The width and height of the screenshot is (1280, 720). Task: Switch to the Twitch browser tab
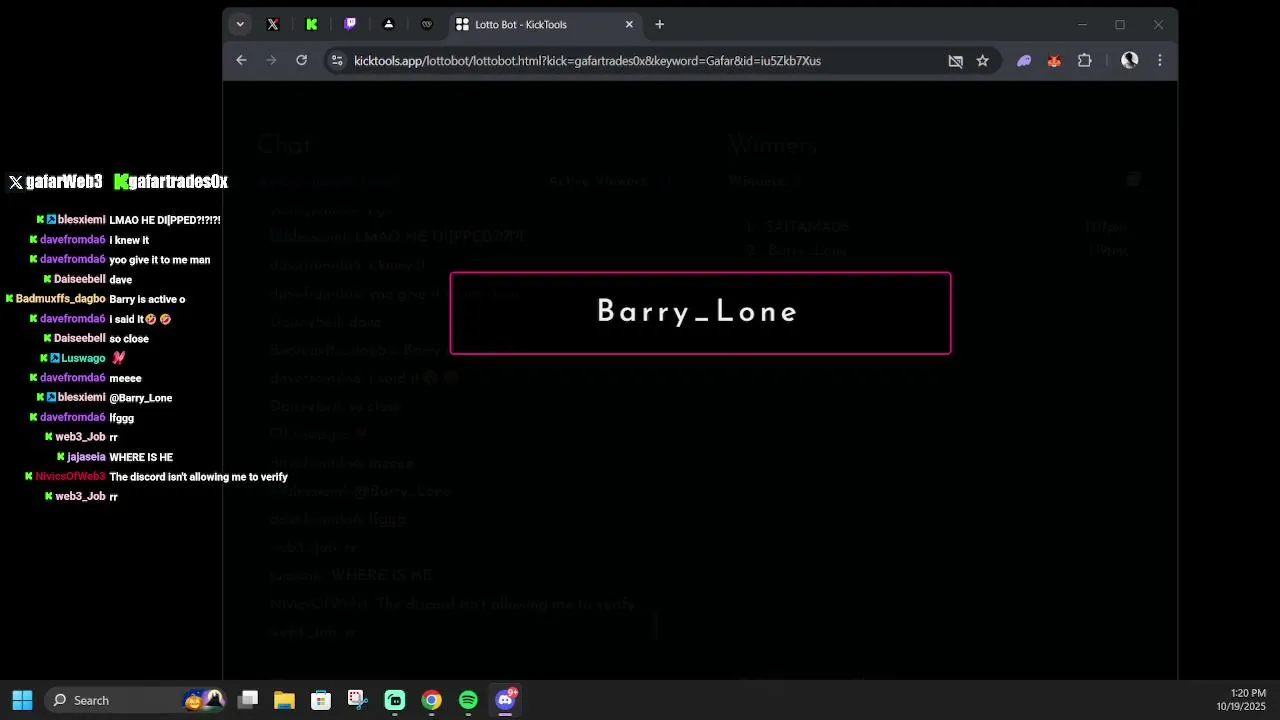[x=350, y=24]
